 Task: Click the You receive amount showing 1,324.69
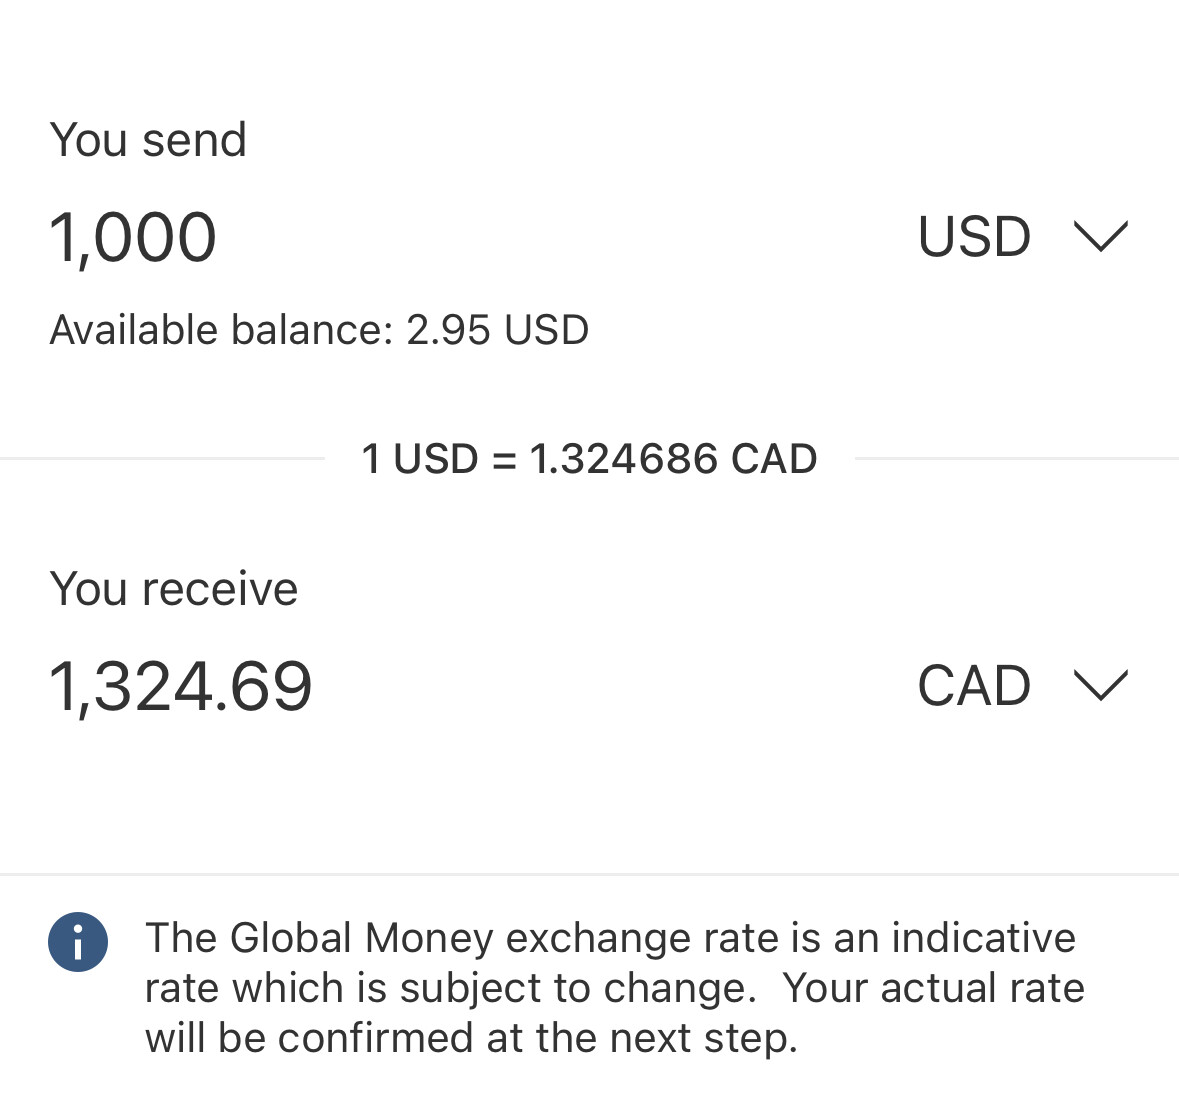point(181,685)
